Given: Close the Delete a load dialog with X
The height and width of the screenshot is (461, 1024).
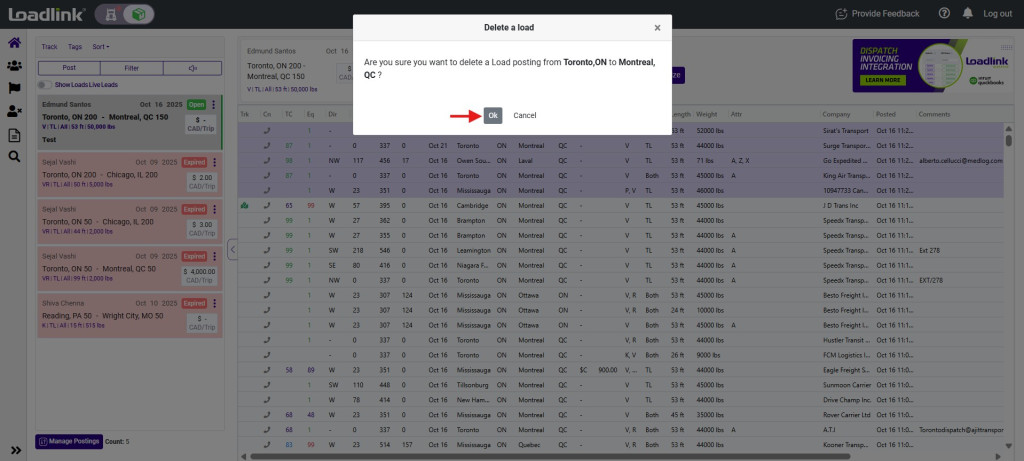Looking at the screenshot, I should (657, 28).
